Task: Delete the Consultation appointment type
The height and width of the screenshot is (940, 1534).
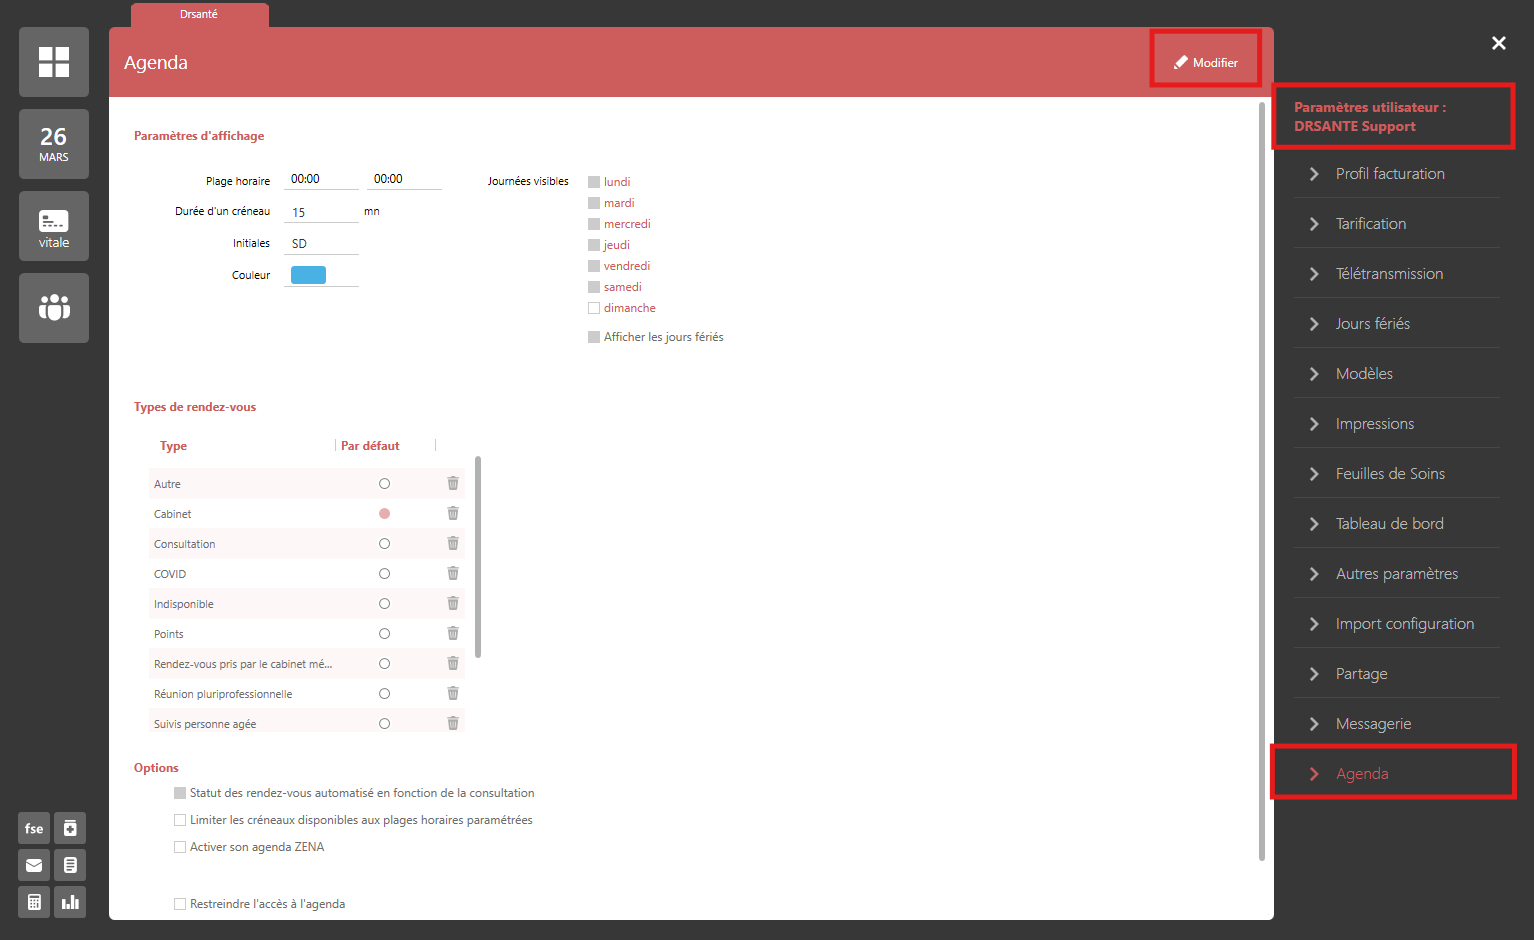Action: click(453, 543)
